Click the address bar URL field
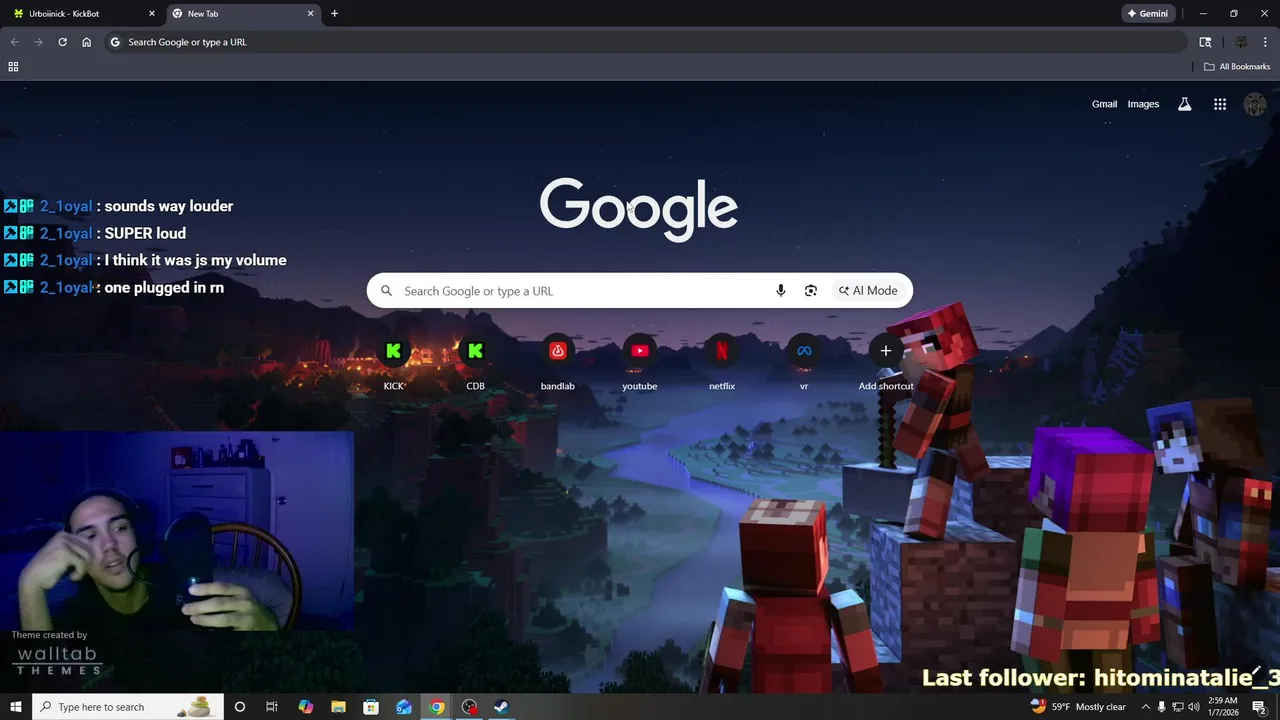Viewport: 1280px width, 720px height. [x=645, y=42]
